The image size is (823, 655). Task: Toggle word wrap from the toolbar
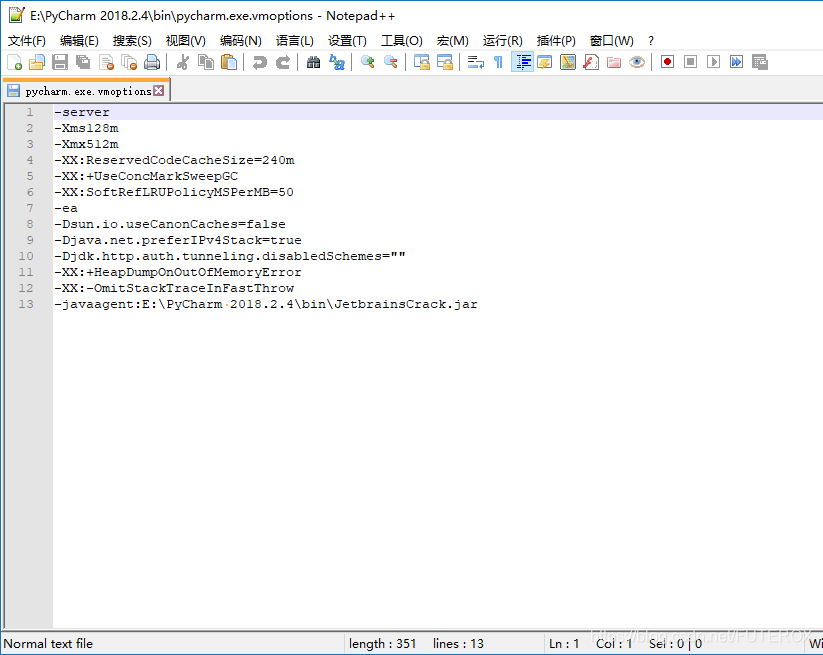[x=476, y=62]
